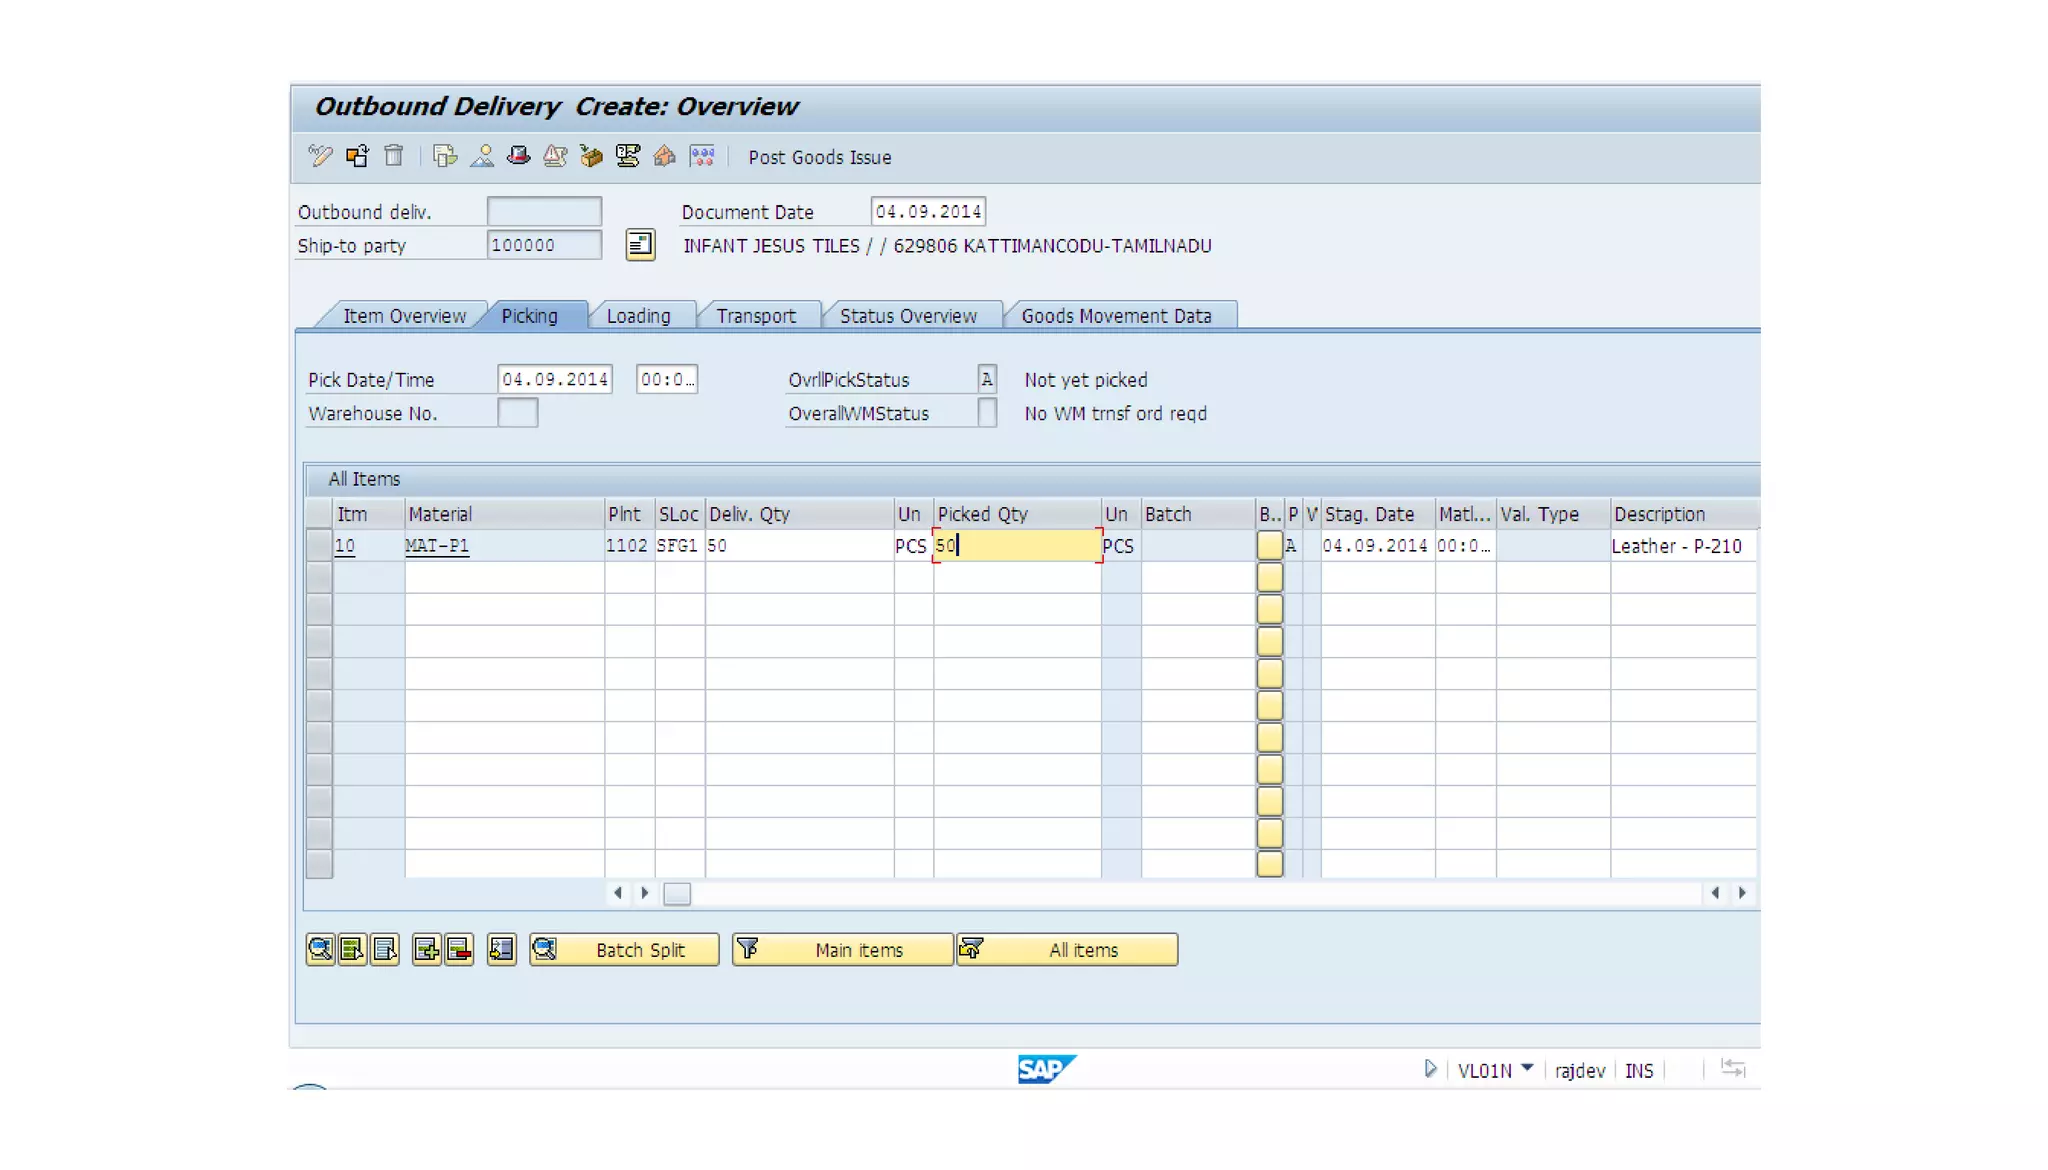Click the Warehouse No. input field
The image size is (2048, 1170).
tap(517, 413)
